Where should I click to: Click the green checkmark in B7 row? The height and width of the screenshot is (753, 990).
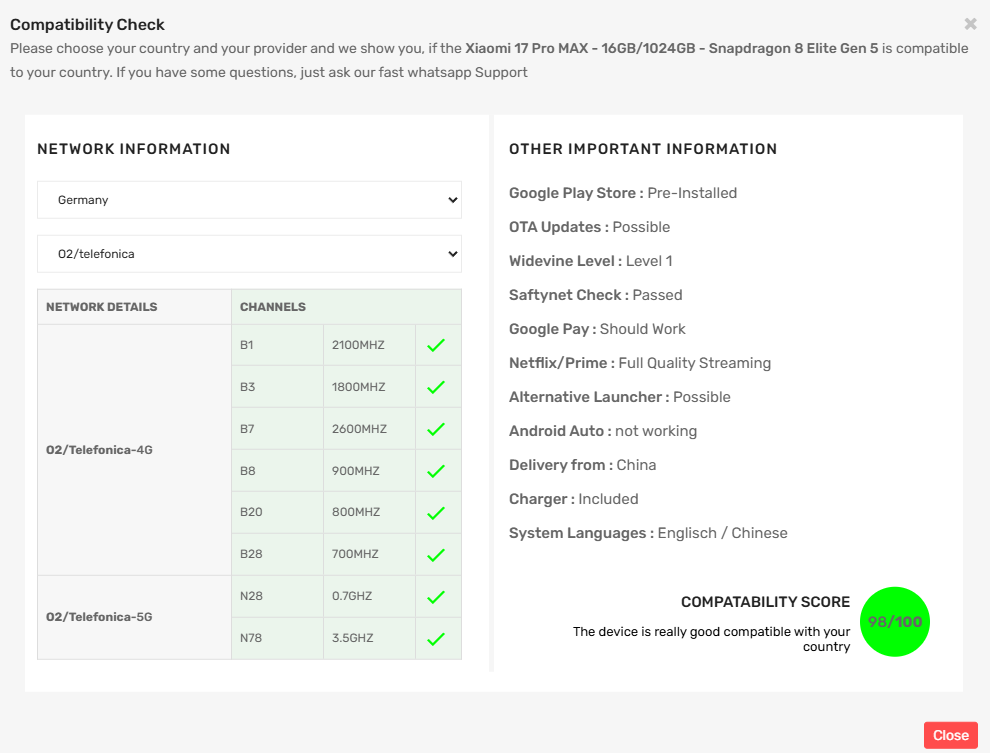pos(436,430)
